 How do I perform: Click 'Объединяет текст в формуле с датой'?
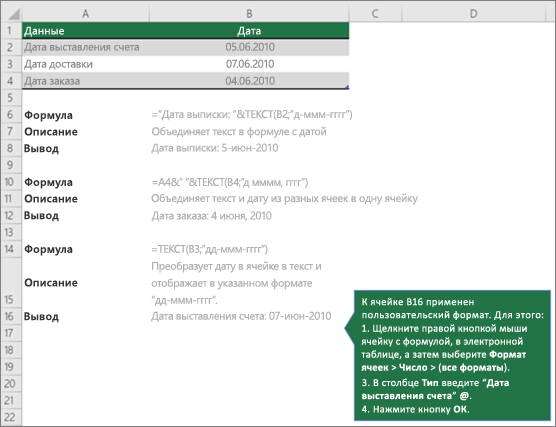(239, 132)
